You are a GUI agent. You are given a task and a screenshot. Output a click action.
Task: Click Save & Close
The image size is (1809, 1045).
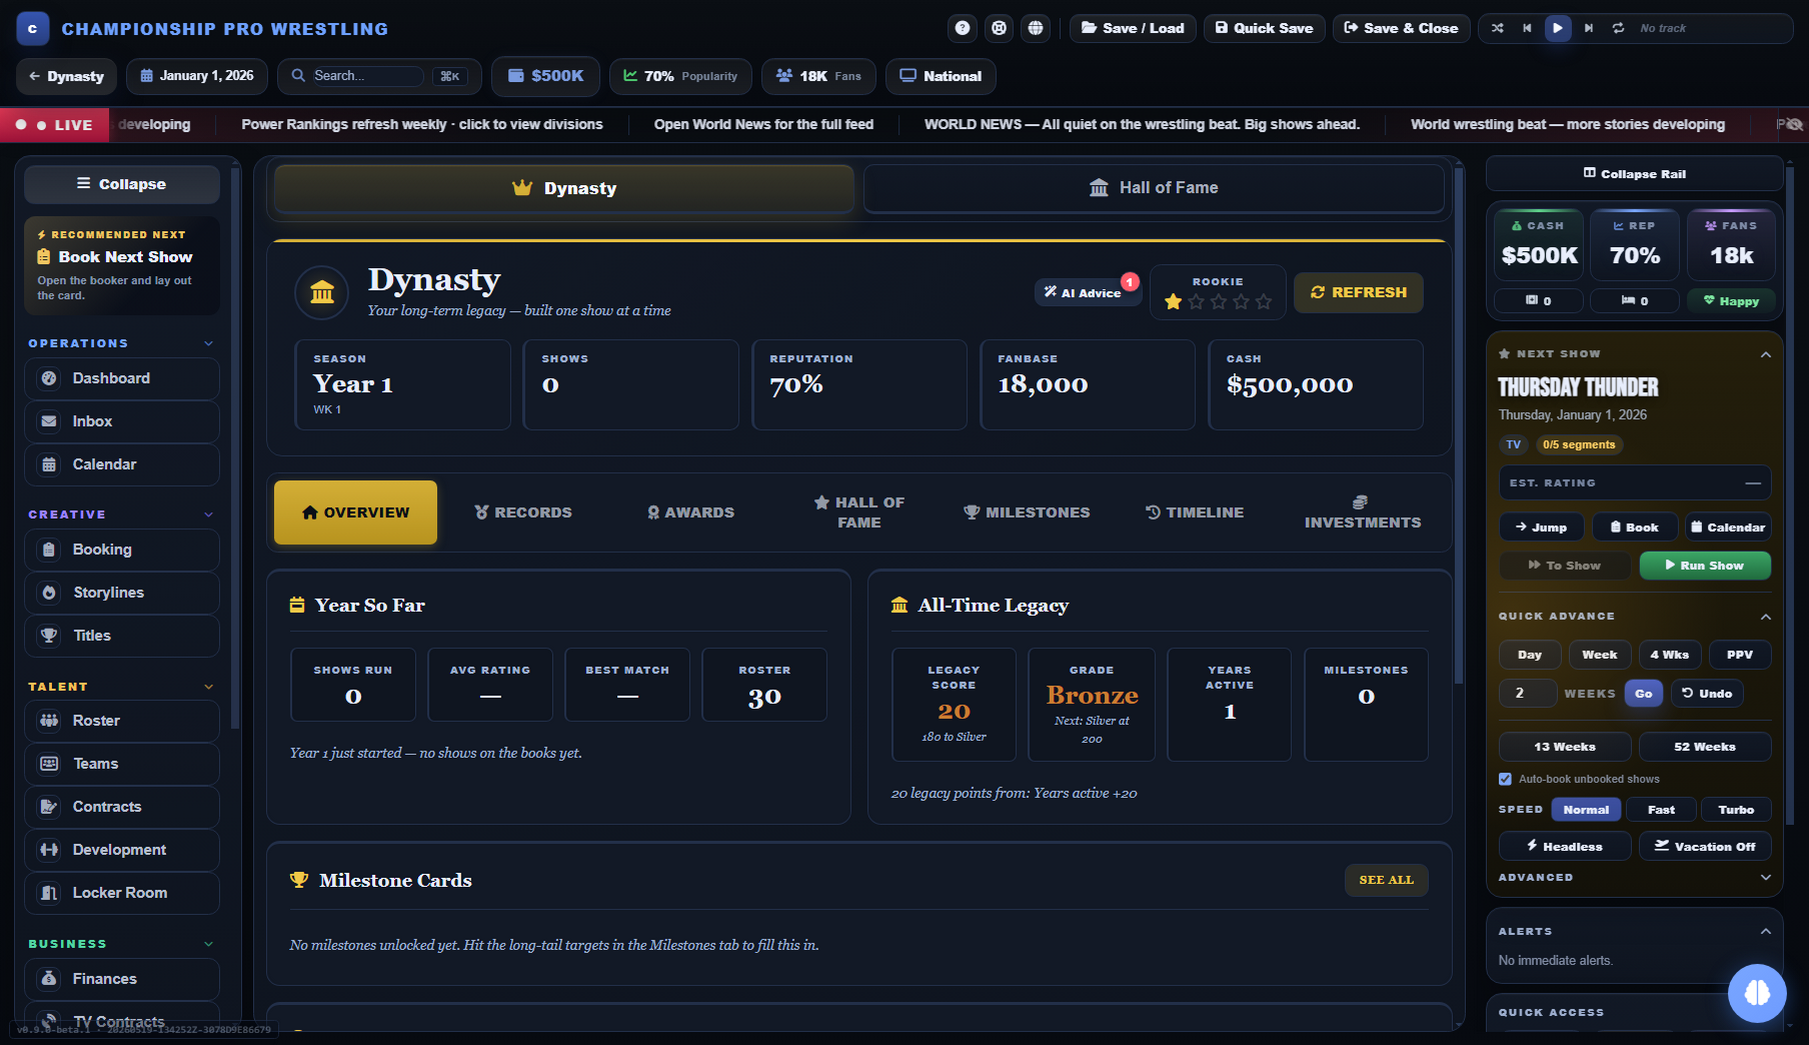[x=1401, y=28]
